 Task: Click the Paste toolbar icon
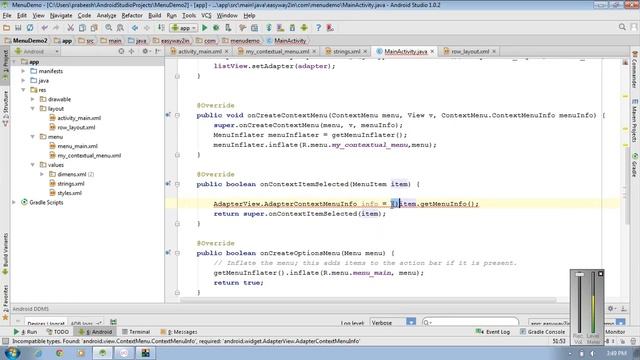coord(94,28)
